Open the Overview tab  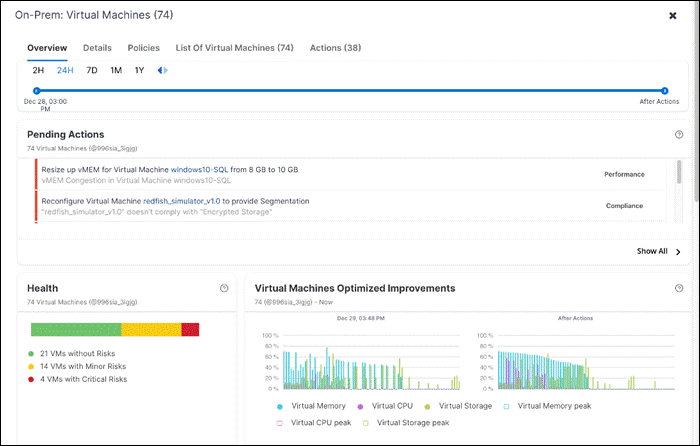click(x=47, y=48)
